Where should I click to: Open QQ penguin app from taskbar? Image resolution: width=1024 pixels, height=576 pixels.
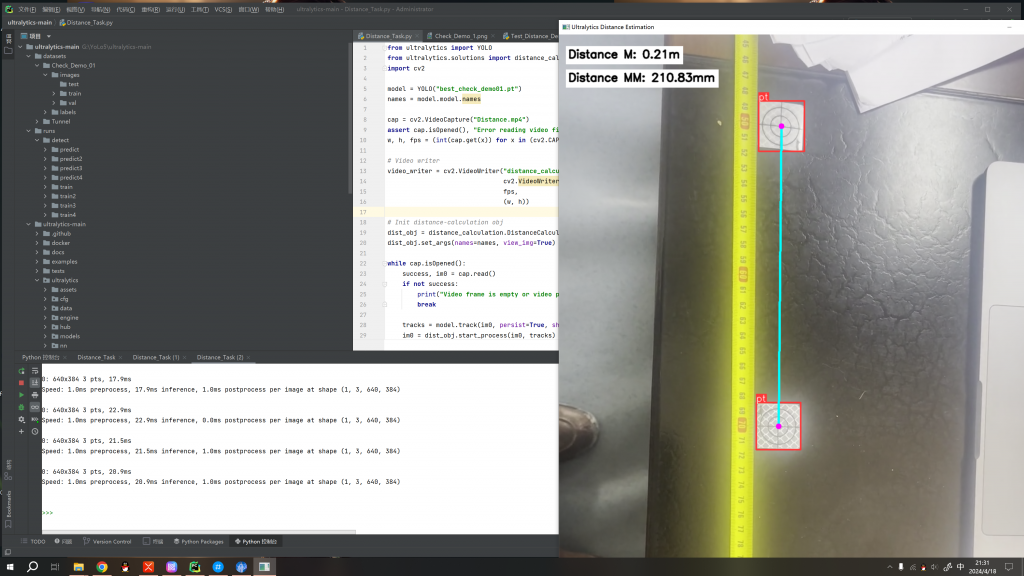125,567
